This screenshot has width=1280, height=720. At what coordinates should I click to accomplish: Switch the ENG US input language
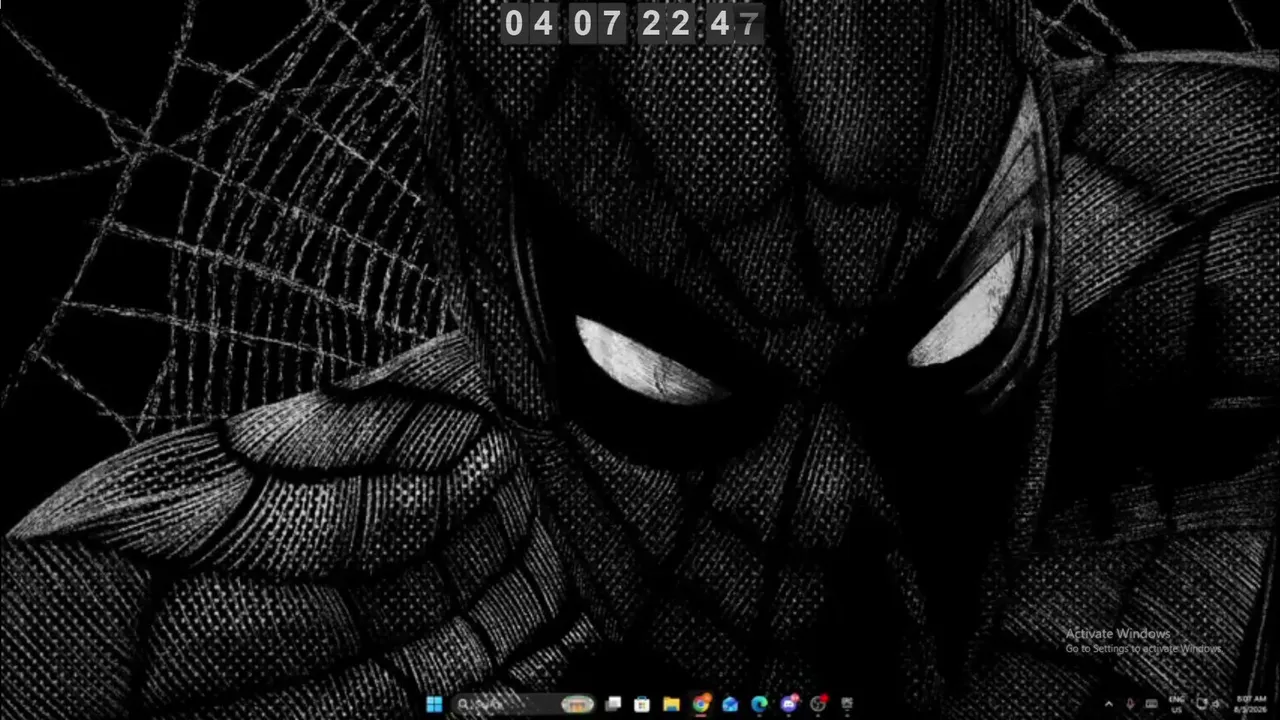(x=1177, y=704)
